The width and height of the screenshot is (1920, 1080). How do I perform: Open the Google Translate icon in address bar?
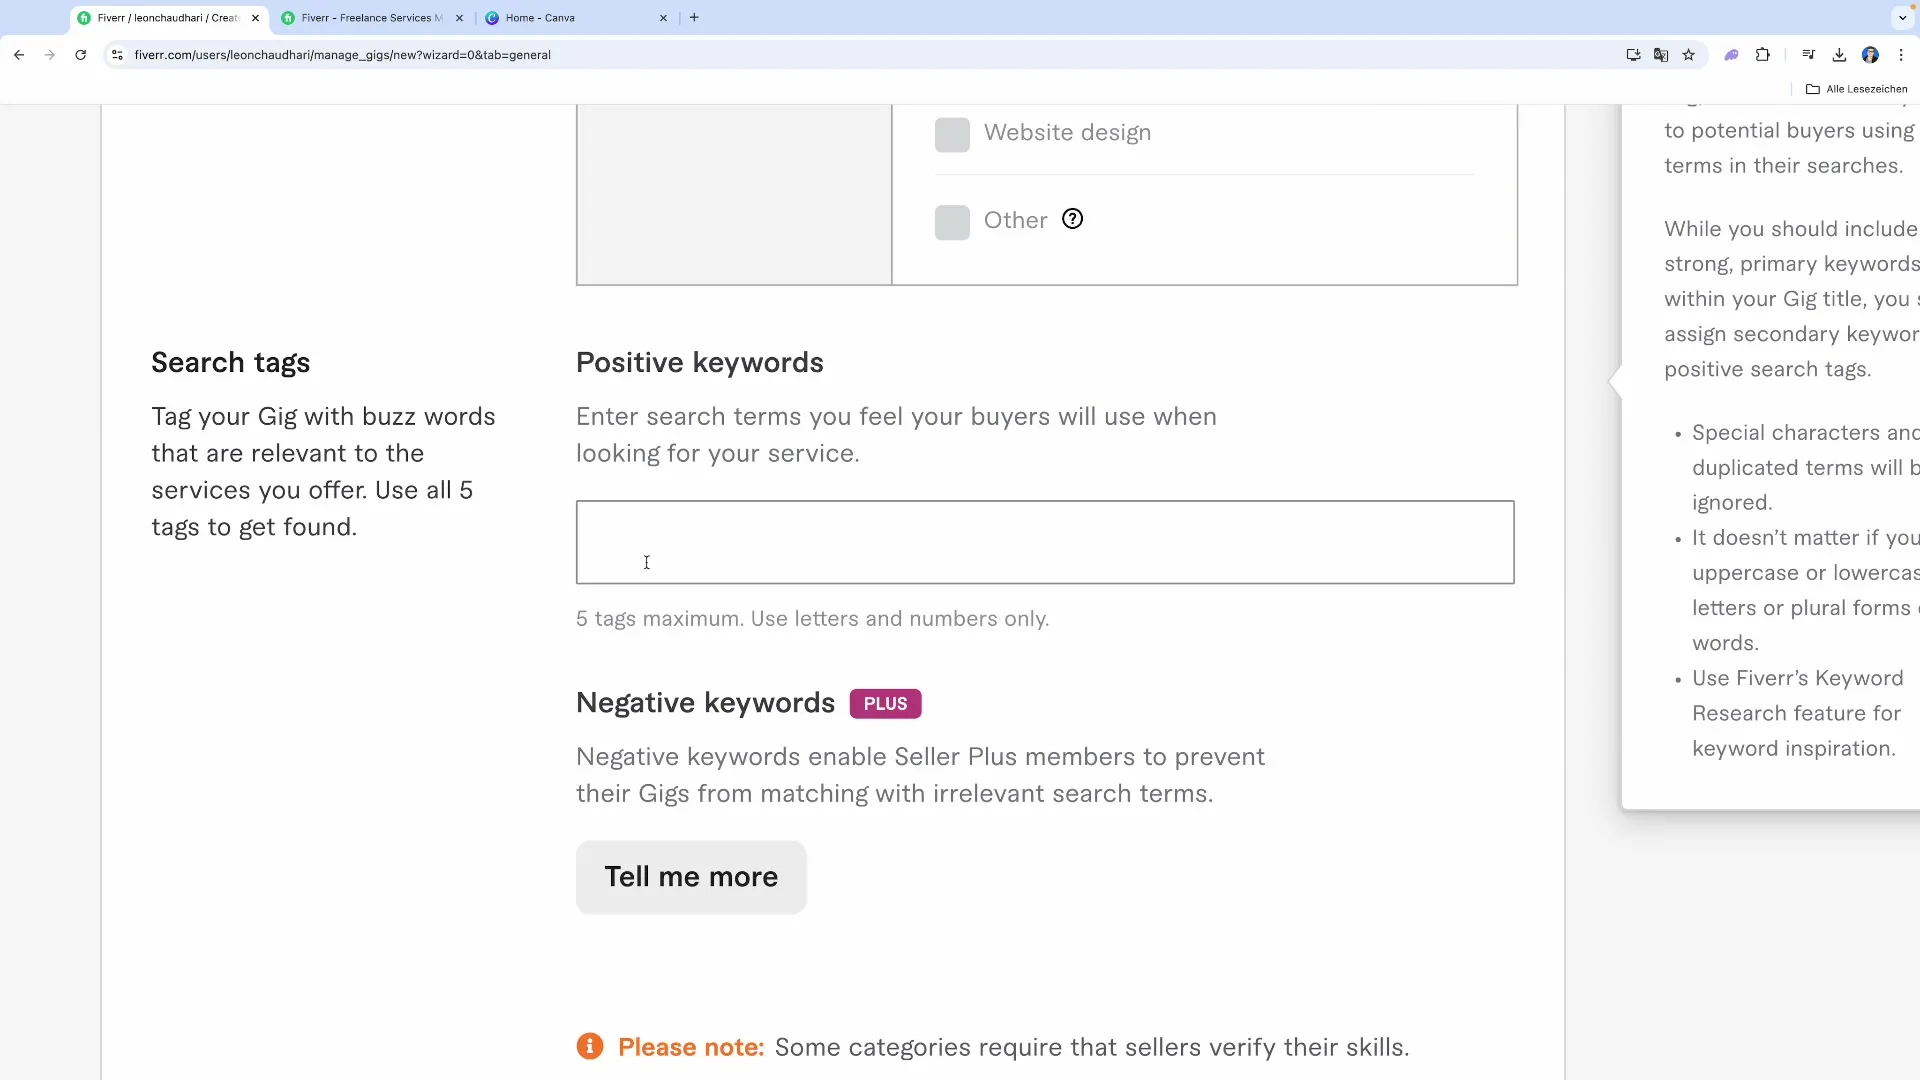click(x=1660, y=55)
